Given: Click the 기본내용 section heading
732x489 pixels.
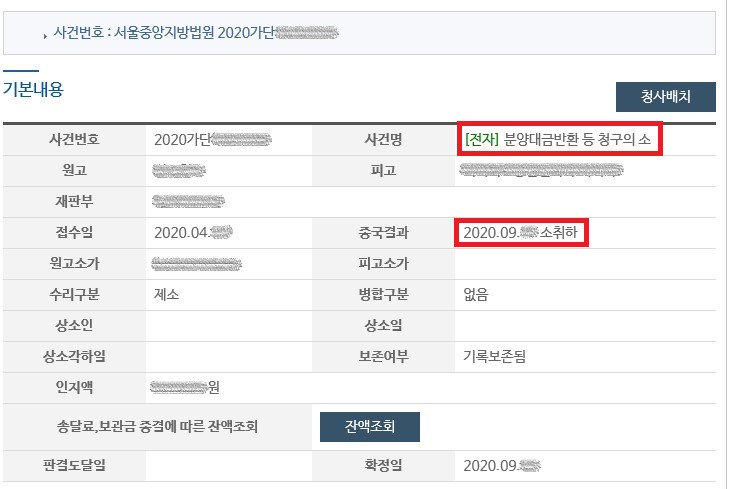Looking at the screenshot, I should [33, 89].
